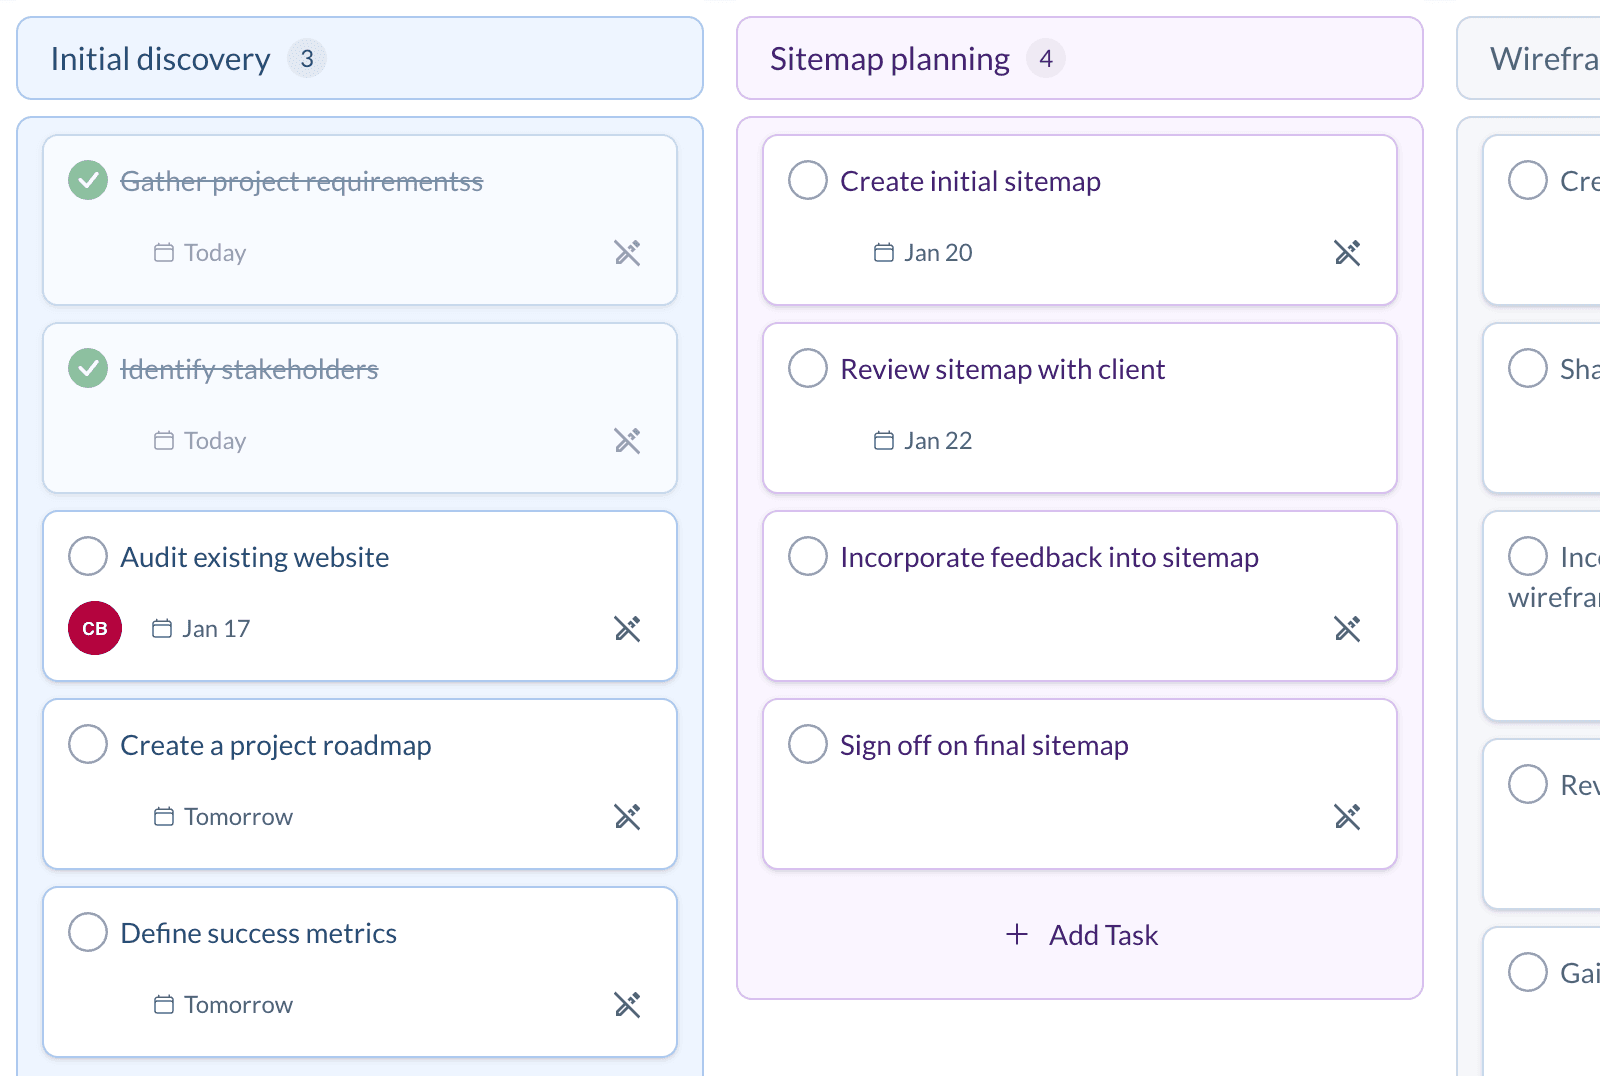This screenshot has height=1076, width=1600.
Task: Click the calendar icon next to Jan 17
Action: [163, 628]
